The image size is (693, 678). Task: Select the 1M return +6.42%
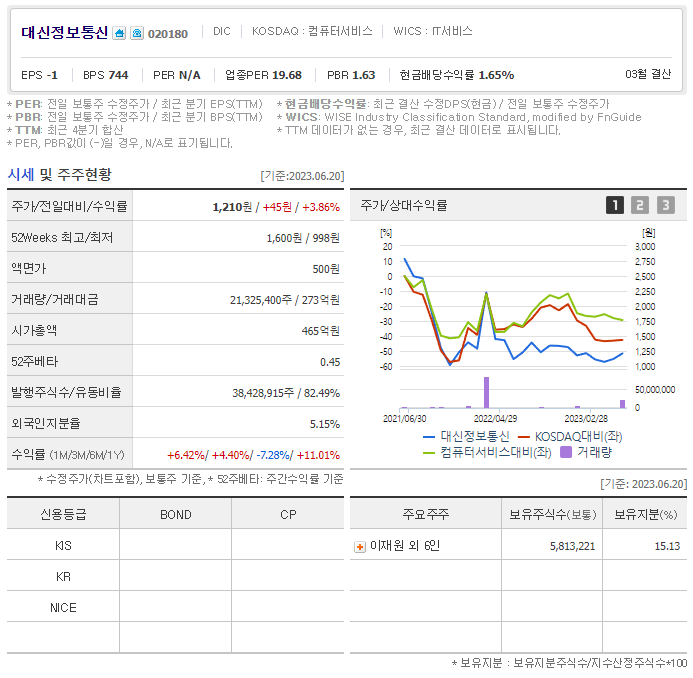pos(186,455)
